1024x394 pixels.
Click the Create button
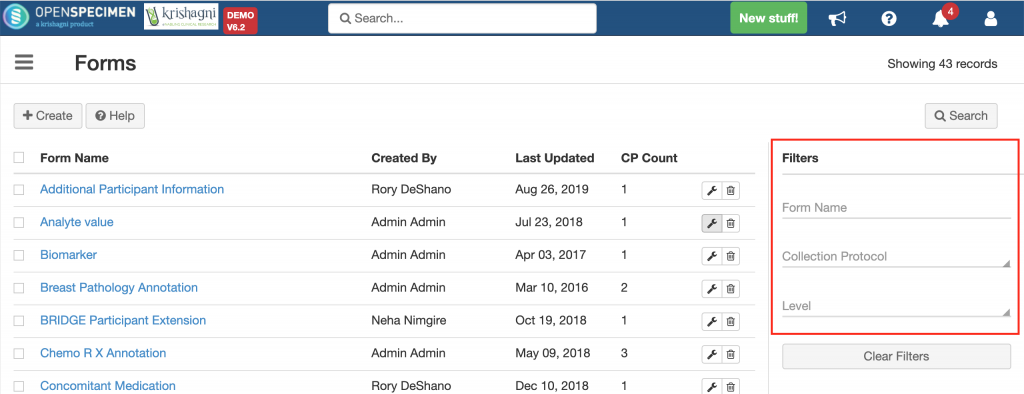[x=48, y=116]
